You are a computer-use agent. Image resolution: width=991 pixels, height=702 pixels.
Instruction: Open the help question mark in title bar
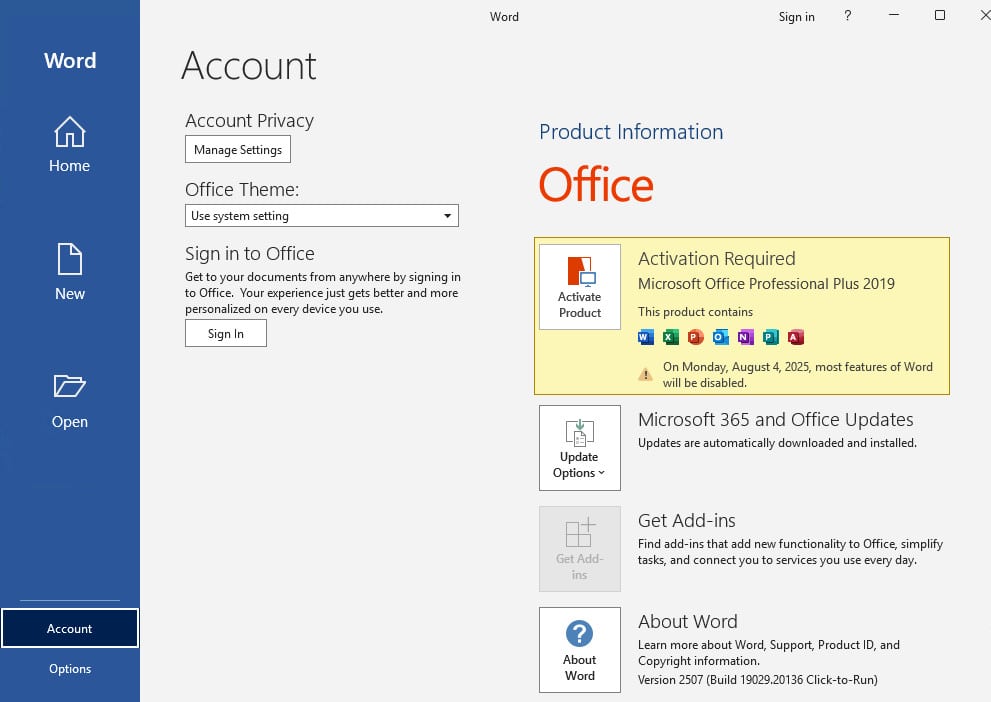pos(848,16)
